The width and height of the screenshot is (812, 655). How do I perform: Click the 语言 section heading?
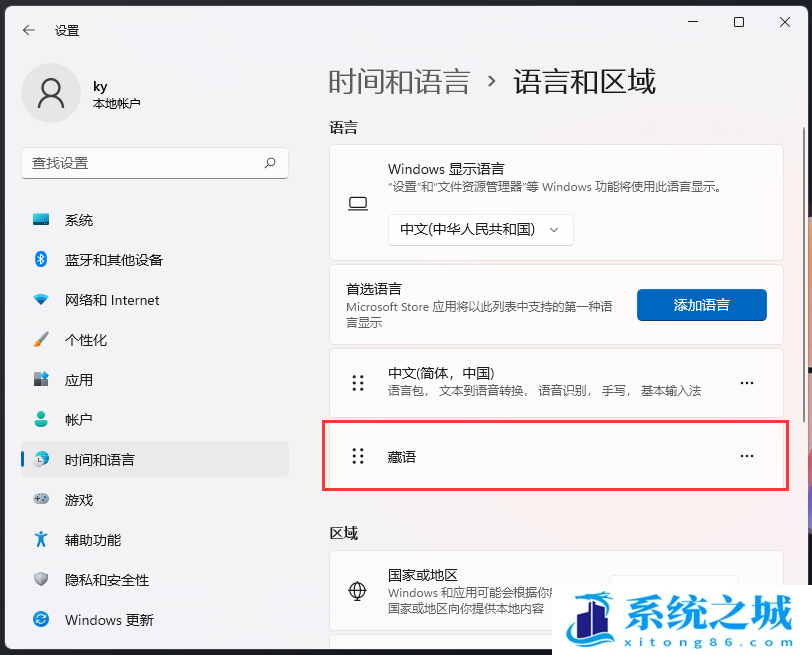point(343,127)
